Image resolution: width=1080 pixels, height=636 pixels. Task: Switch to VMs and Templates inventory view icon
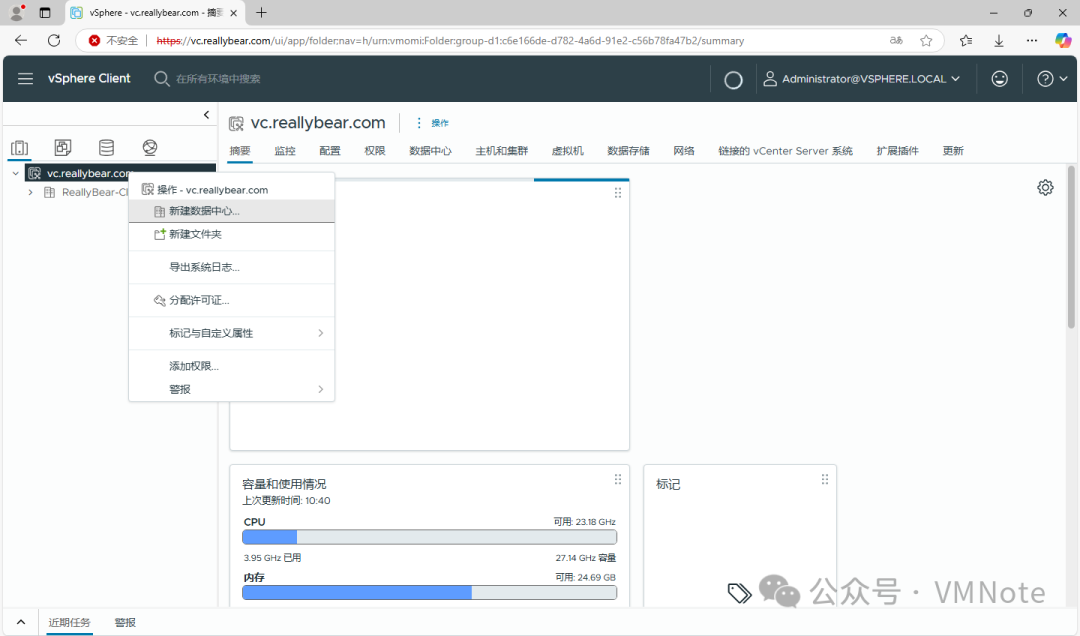click(x=63, y=147)
